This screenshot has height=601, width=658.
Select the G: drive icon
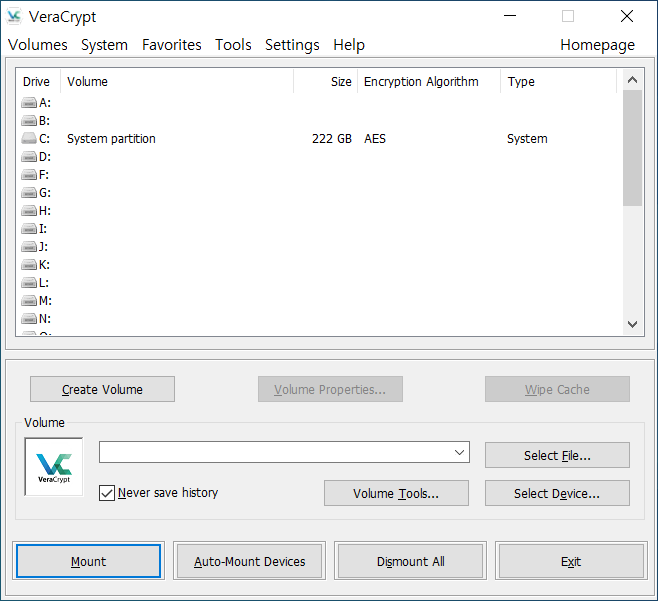(x=29, y=193)
